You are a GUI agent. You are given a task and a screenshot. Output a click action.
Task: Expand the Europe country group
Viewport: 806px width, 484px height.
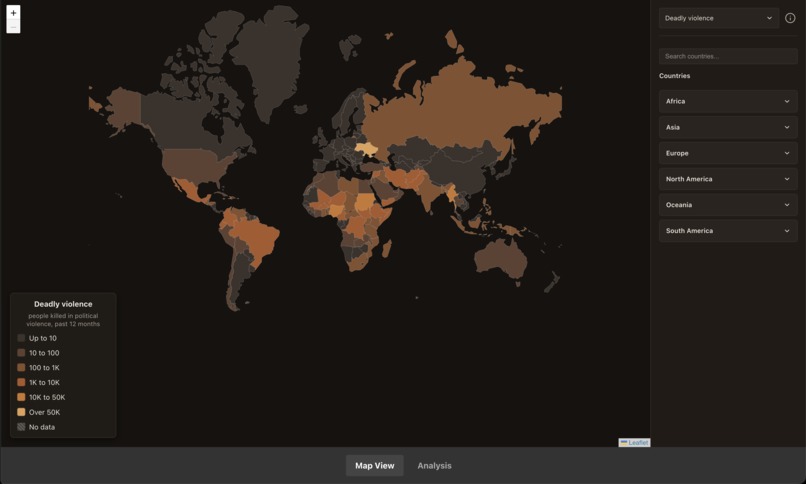coord(728,153)
